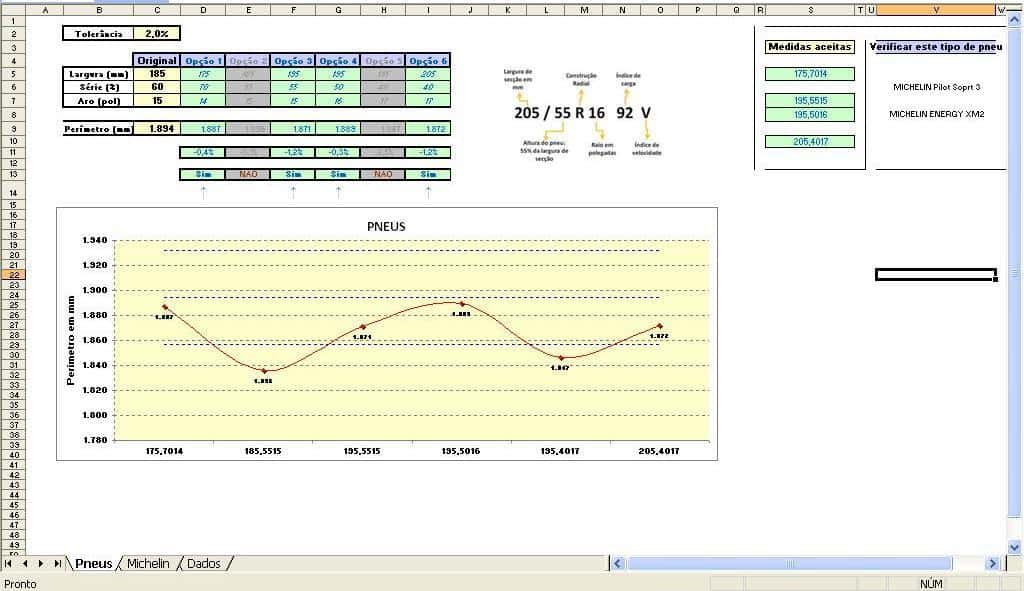Click the MICHELIN Pilot Soprt 3 text
Viewport: 1024px width, 591px height.
(x=936, y=87)
